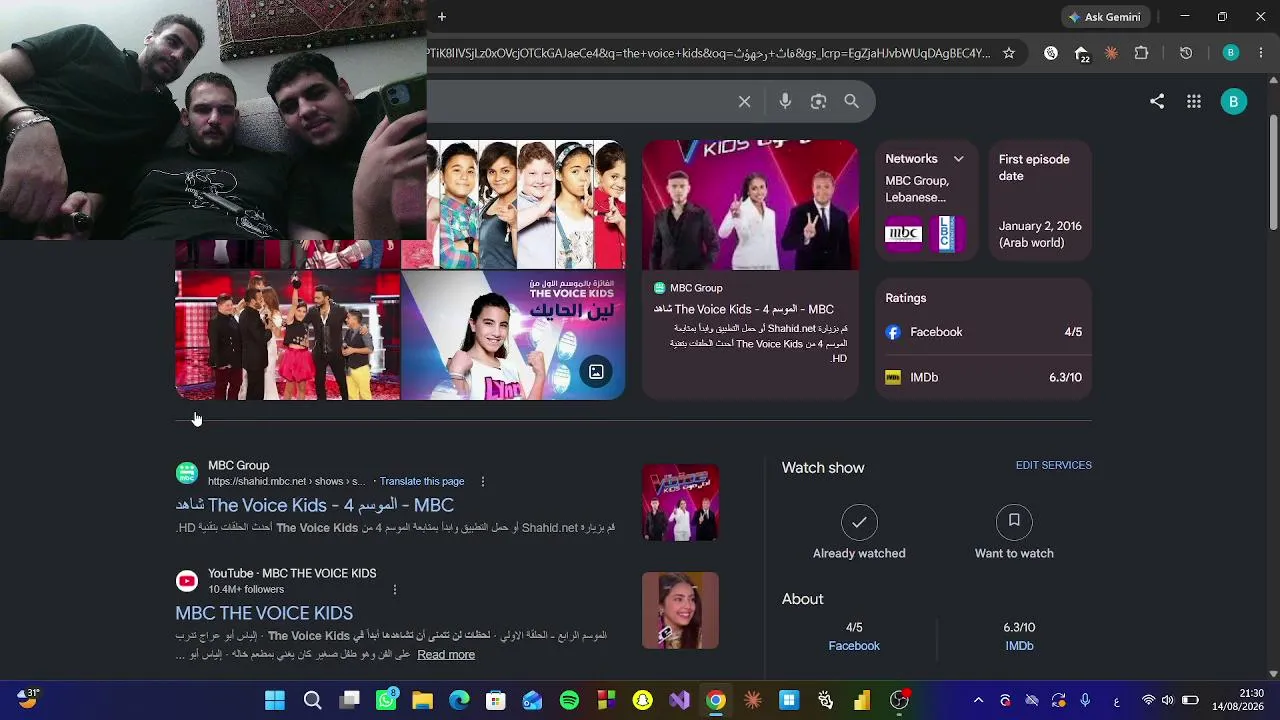Open Snapchat from the taskbar

point(642,700)
